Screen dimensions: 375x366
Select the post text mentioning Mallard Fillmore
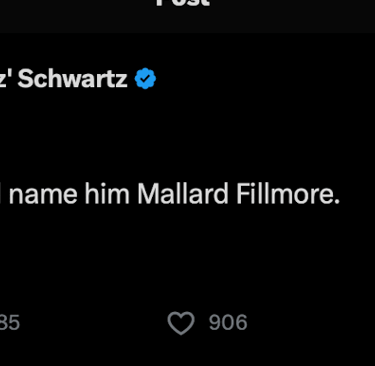coord(170,194)
